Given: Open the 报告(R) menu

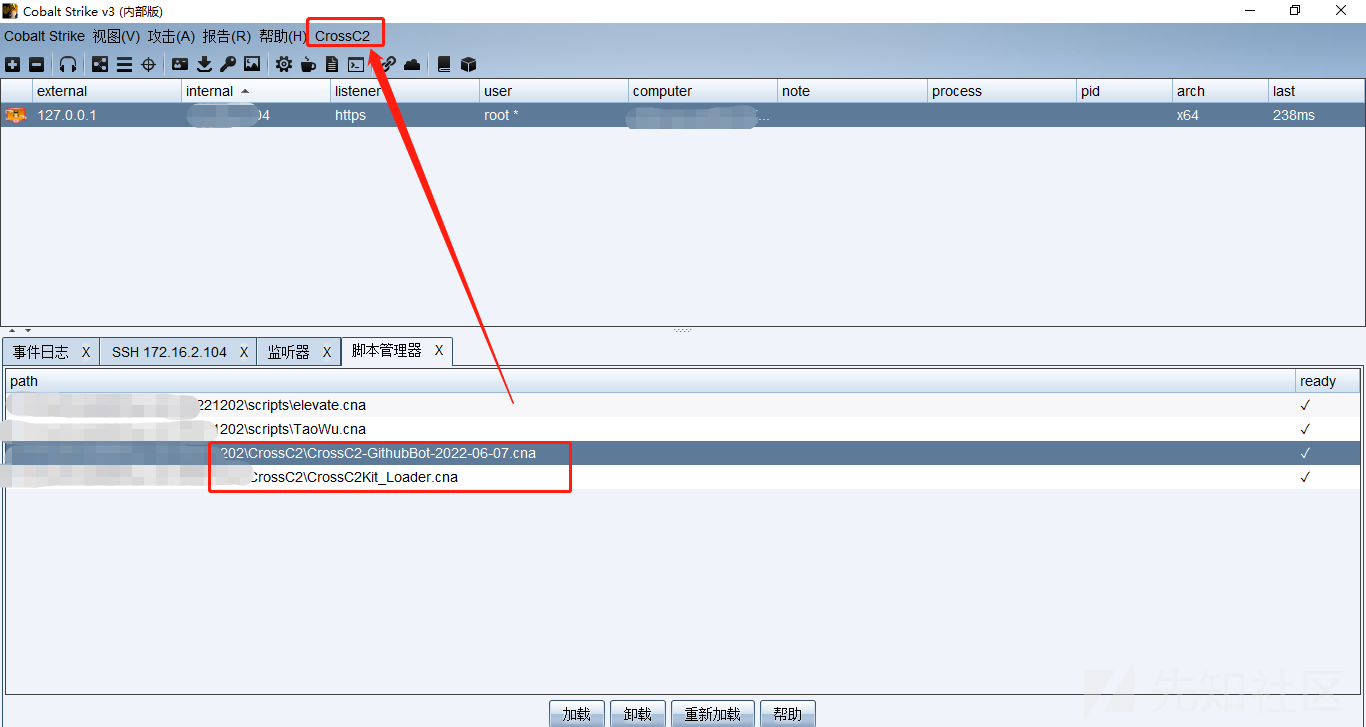Looking at the screenshot, I should 227,36.
